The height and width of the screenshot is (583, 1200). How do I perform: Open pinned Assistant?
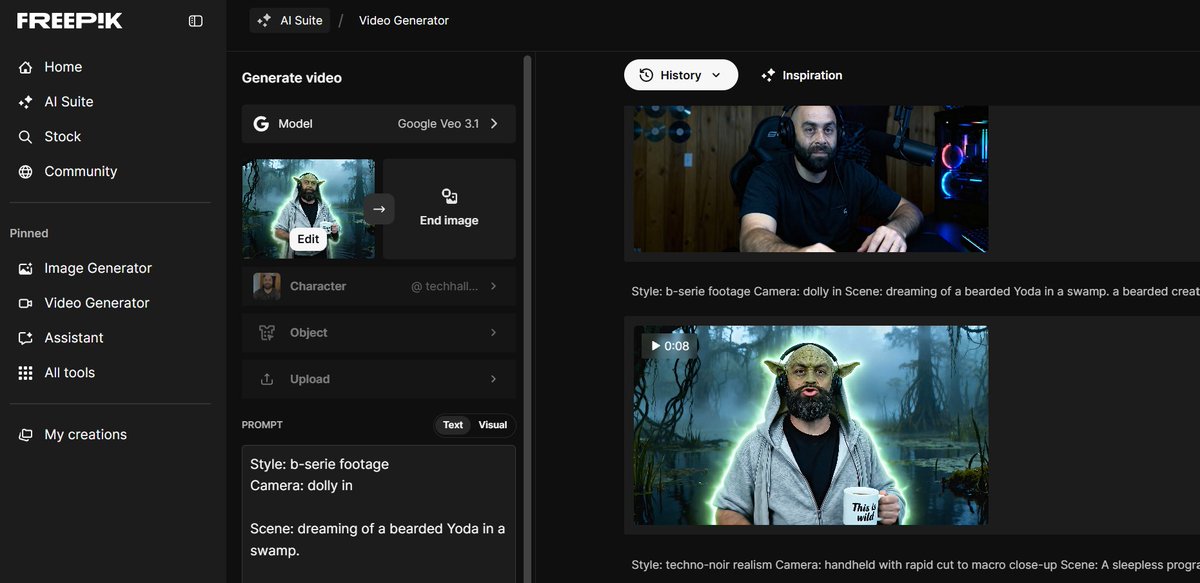pos(74,338)
